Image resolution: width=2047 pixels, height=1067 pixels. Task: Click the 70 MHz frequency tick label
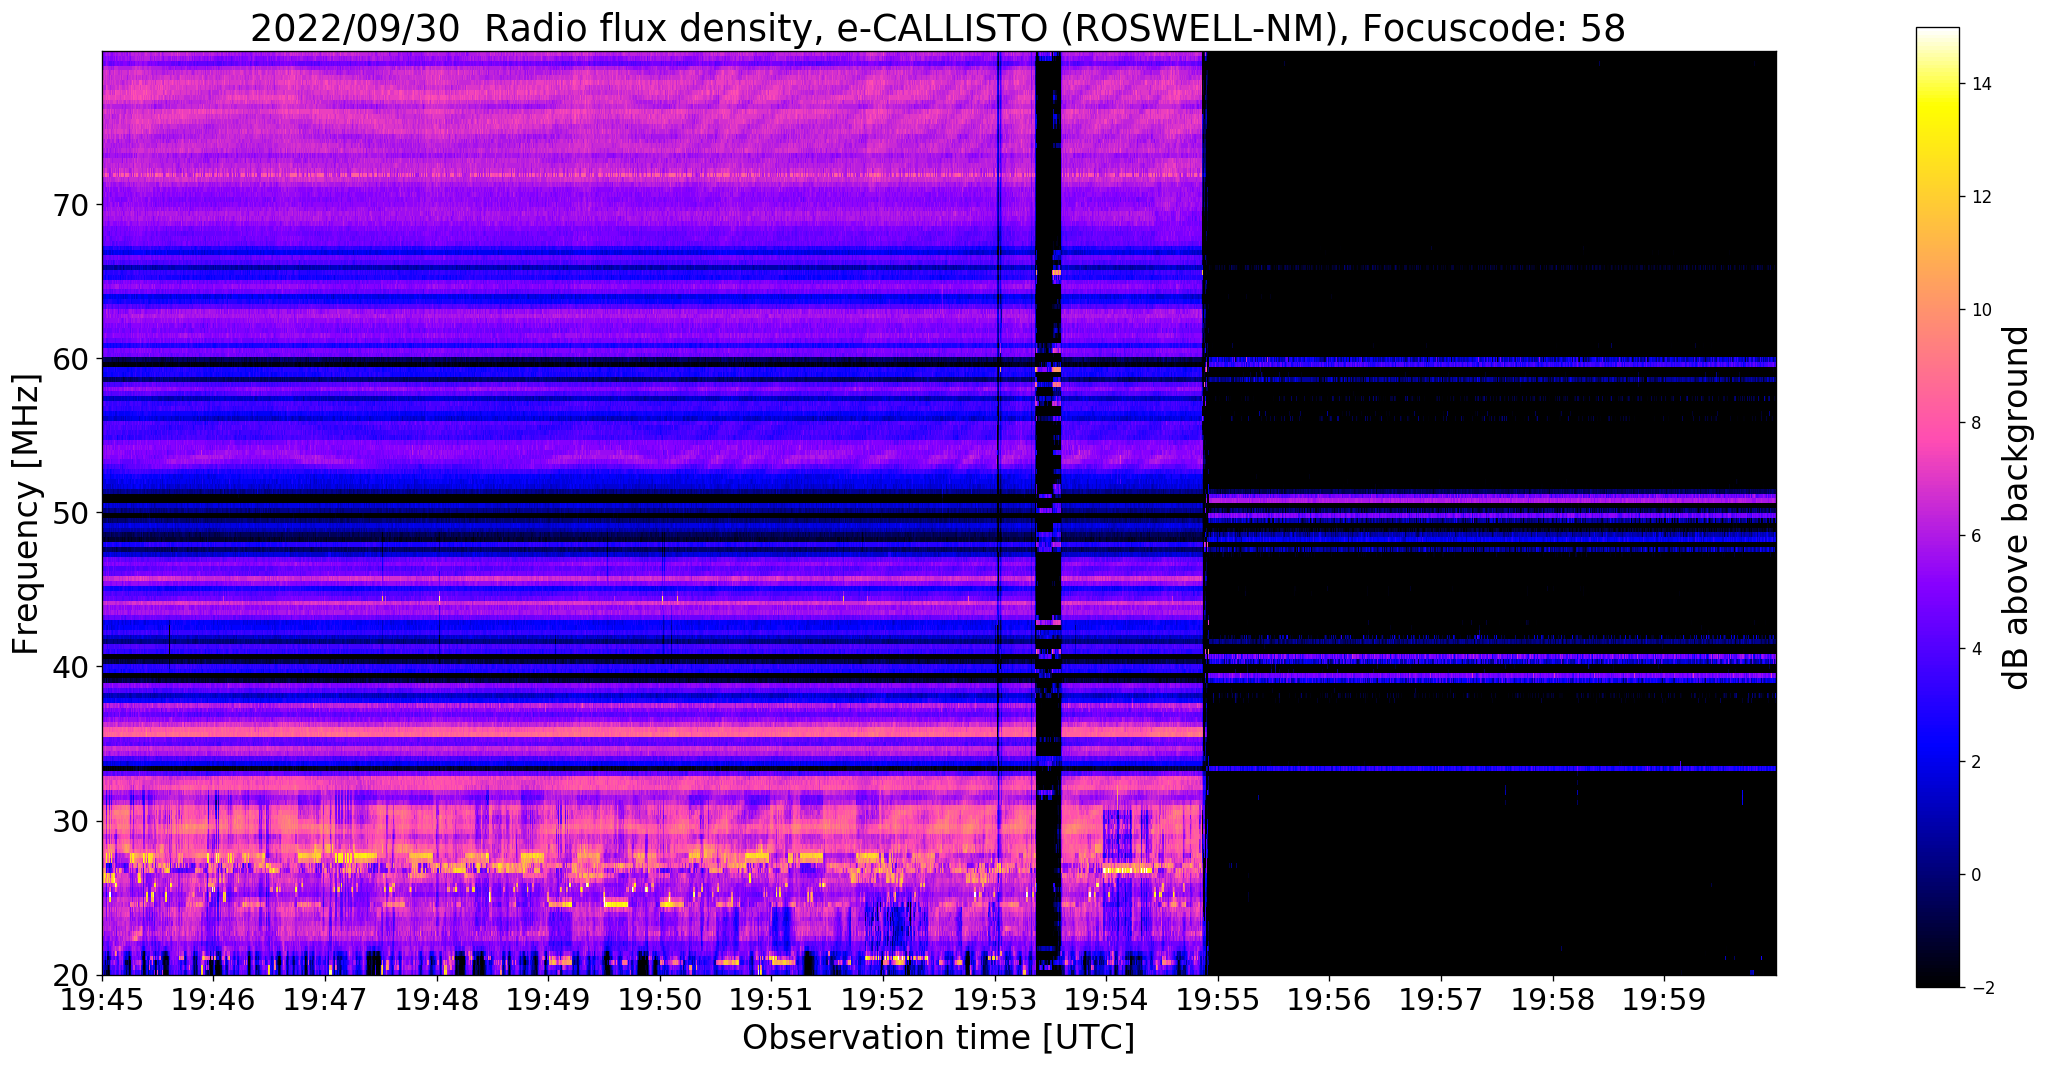click(70, 205)
